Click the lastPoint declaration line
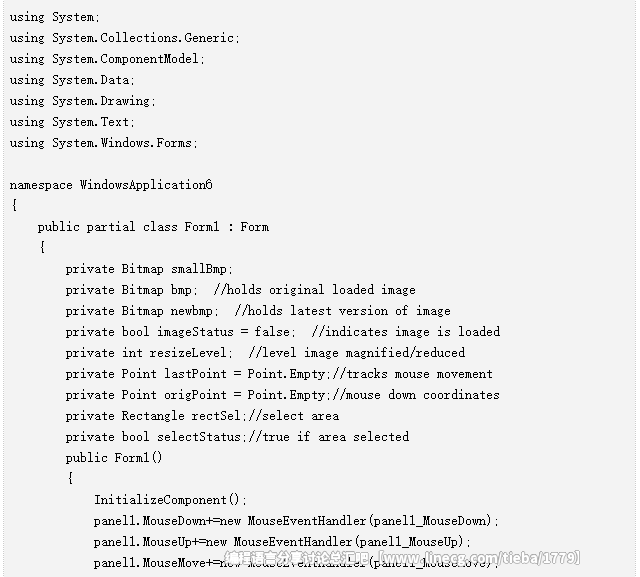Image resolution: width=640 pixels, height=577 pixels. point(279,374)
